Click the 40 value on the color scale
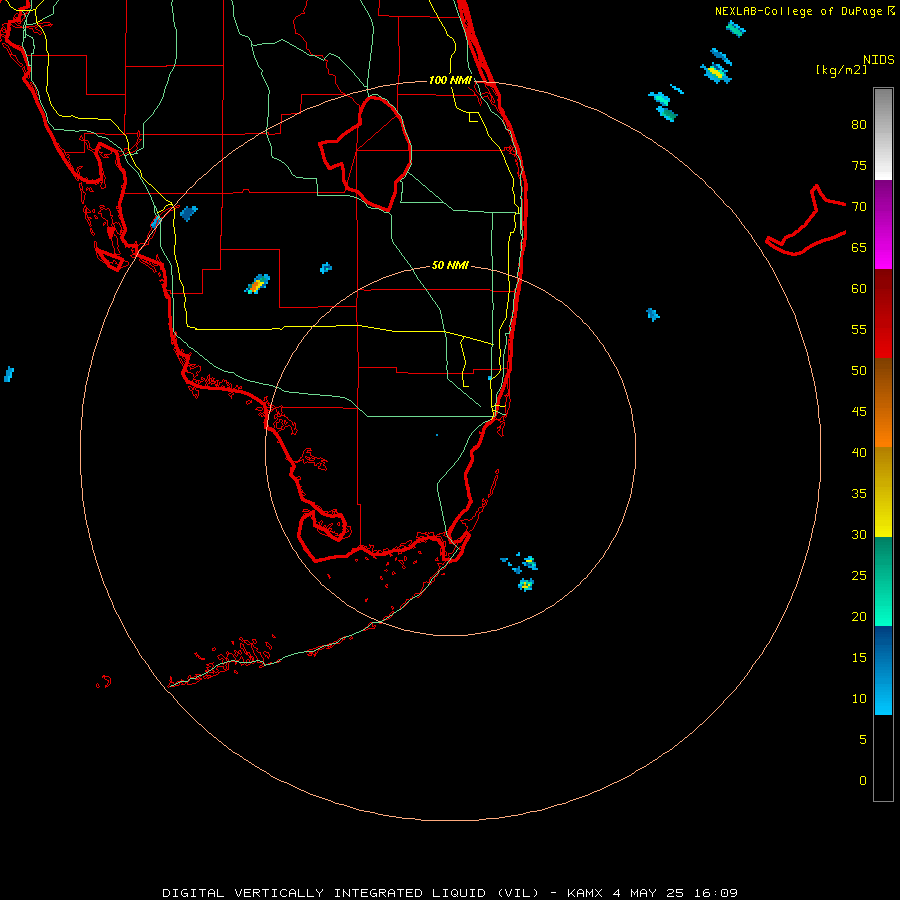This screenshot has width=900, height=900. 859,452
